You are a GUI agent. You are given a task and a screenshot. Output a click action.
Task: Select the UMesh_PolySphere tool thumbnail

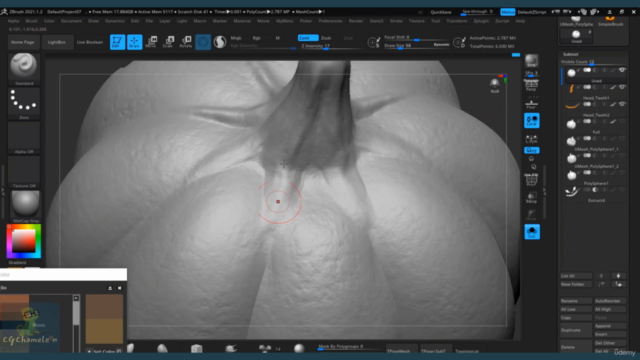click(576, 21)
